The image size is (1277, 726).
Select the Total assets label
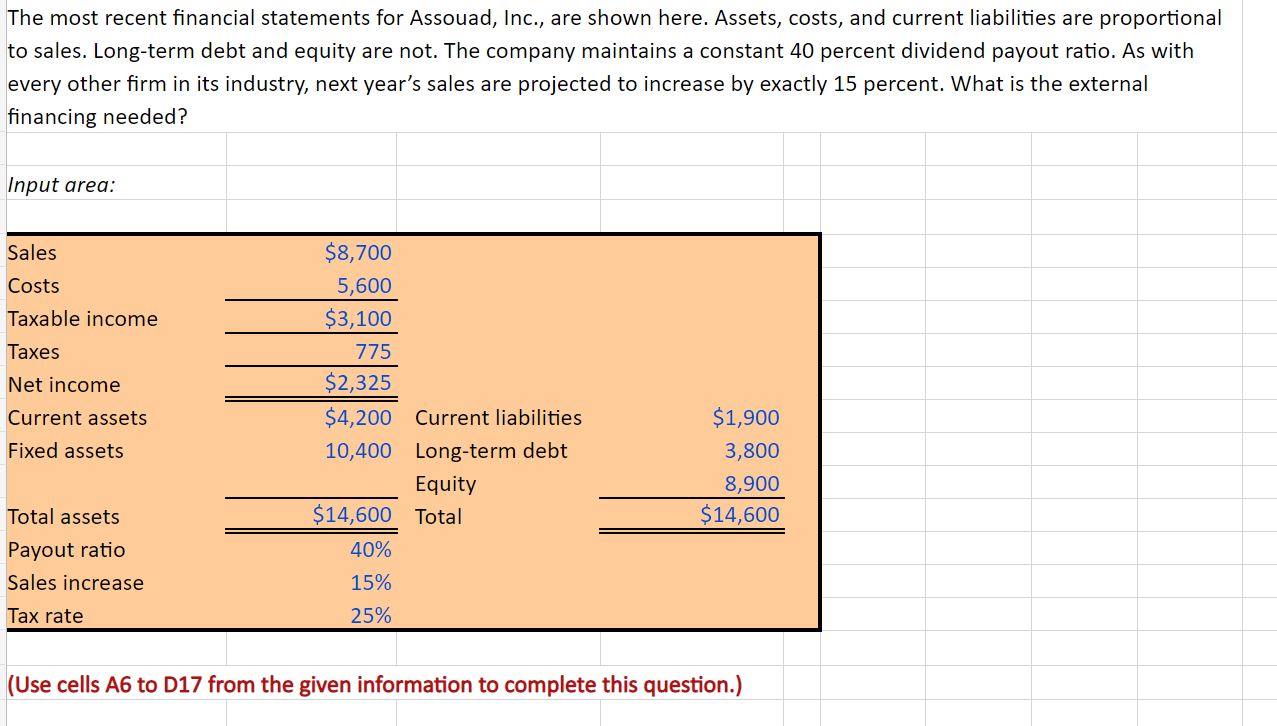[x=64, y=516]
